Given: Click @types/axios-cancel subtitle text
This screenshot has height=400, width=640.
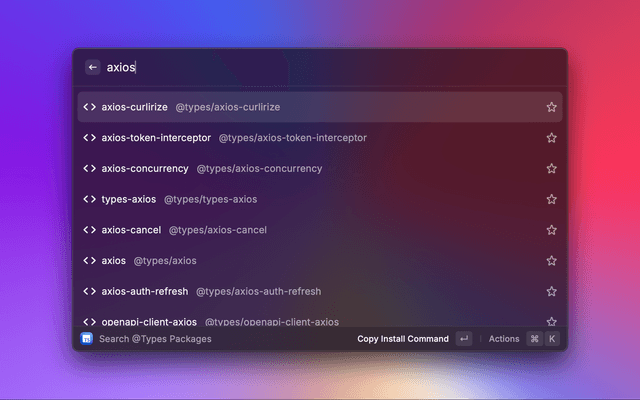Looking at the screenshot, I should pyautogui.click(x=218, y=230).
